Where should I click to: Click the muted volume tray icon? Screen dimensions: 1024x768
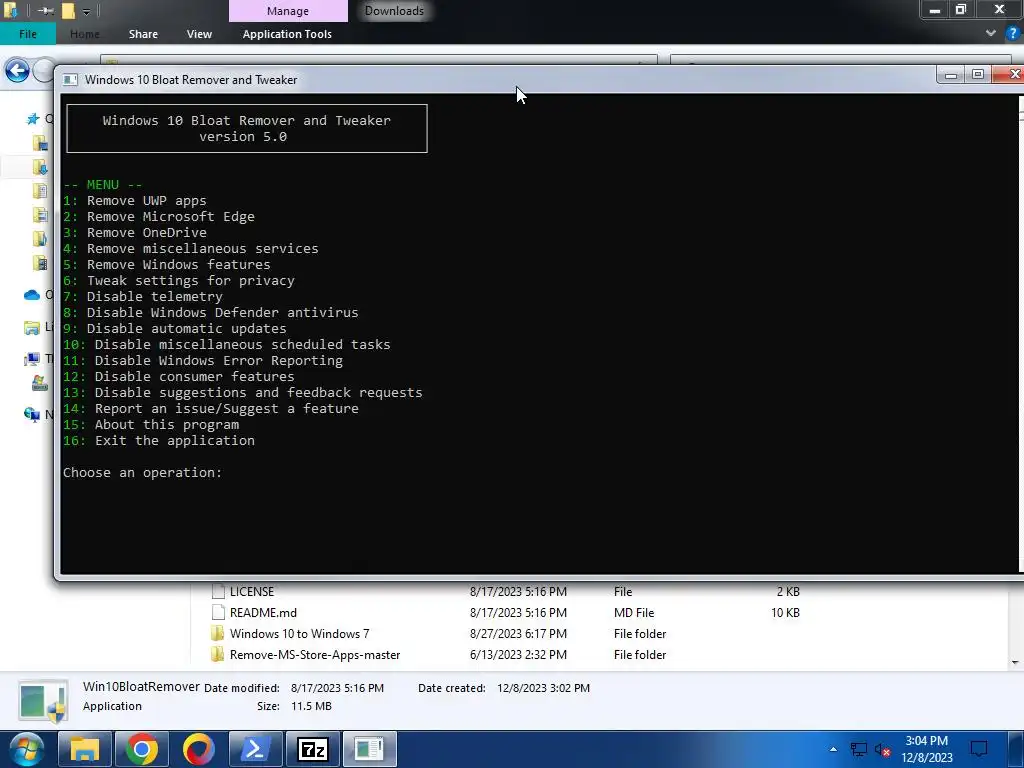pyautogui.click(x=882, y=750)
